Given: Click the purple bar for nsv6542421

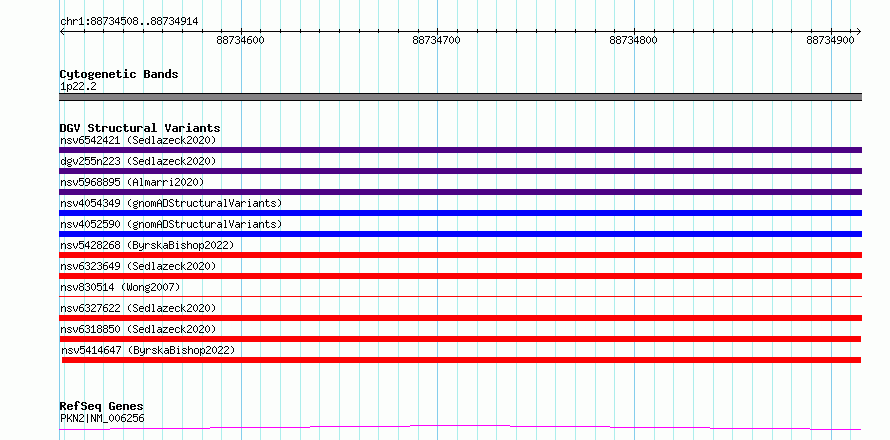Looking at the screenshot, I should point(460,150).
